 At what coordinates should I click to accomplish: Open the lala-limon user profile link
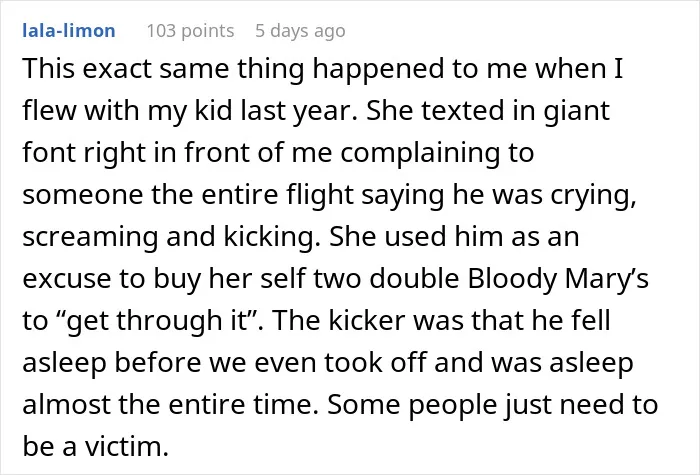point(69,31)
